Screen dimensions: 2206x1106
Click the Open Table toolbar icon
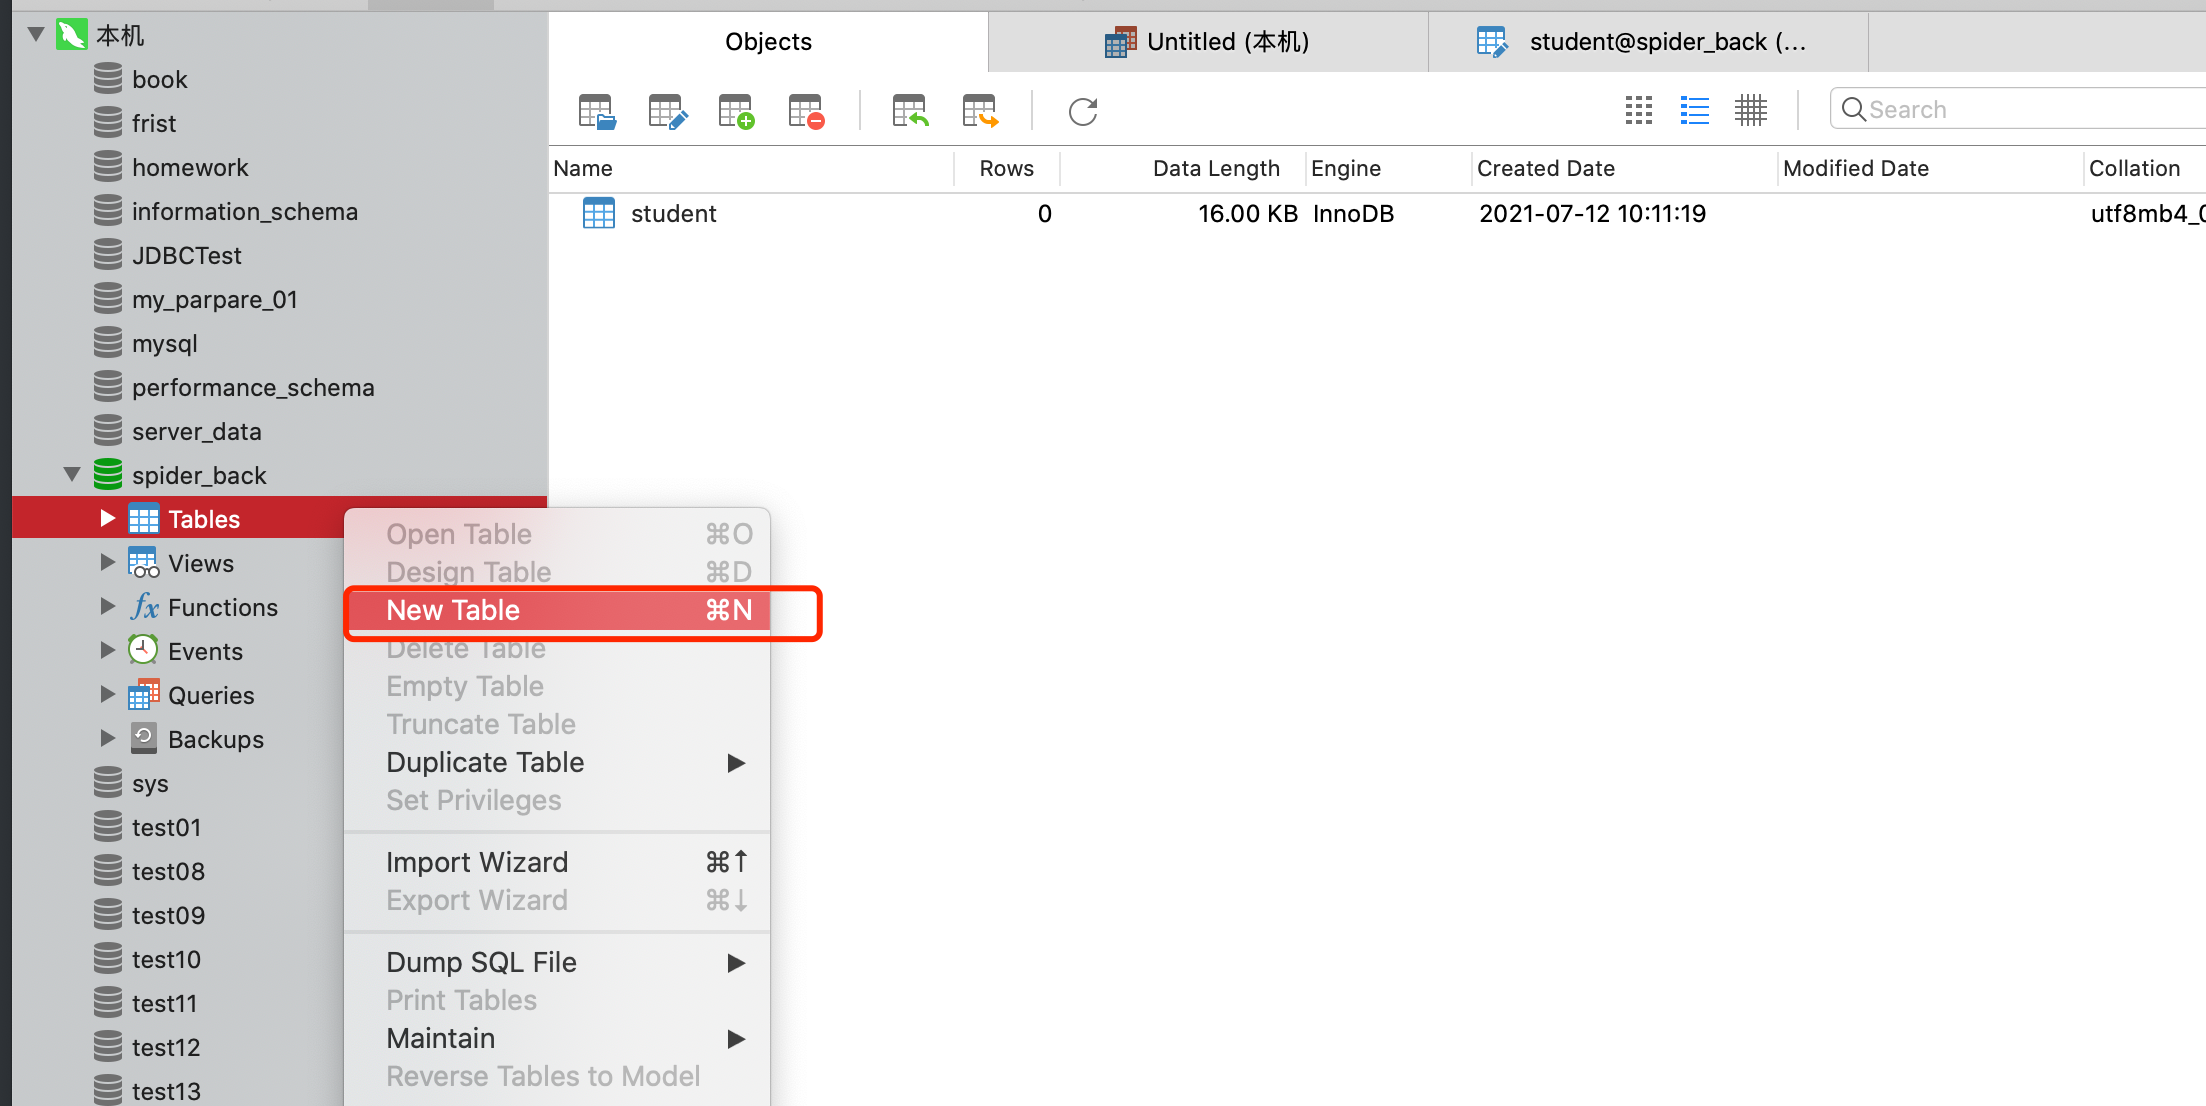coord(597,111)
